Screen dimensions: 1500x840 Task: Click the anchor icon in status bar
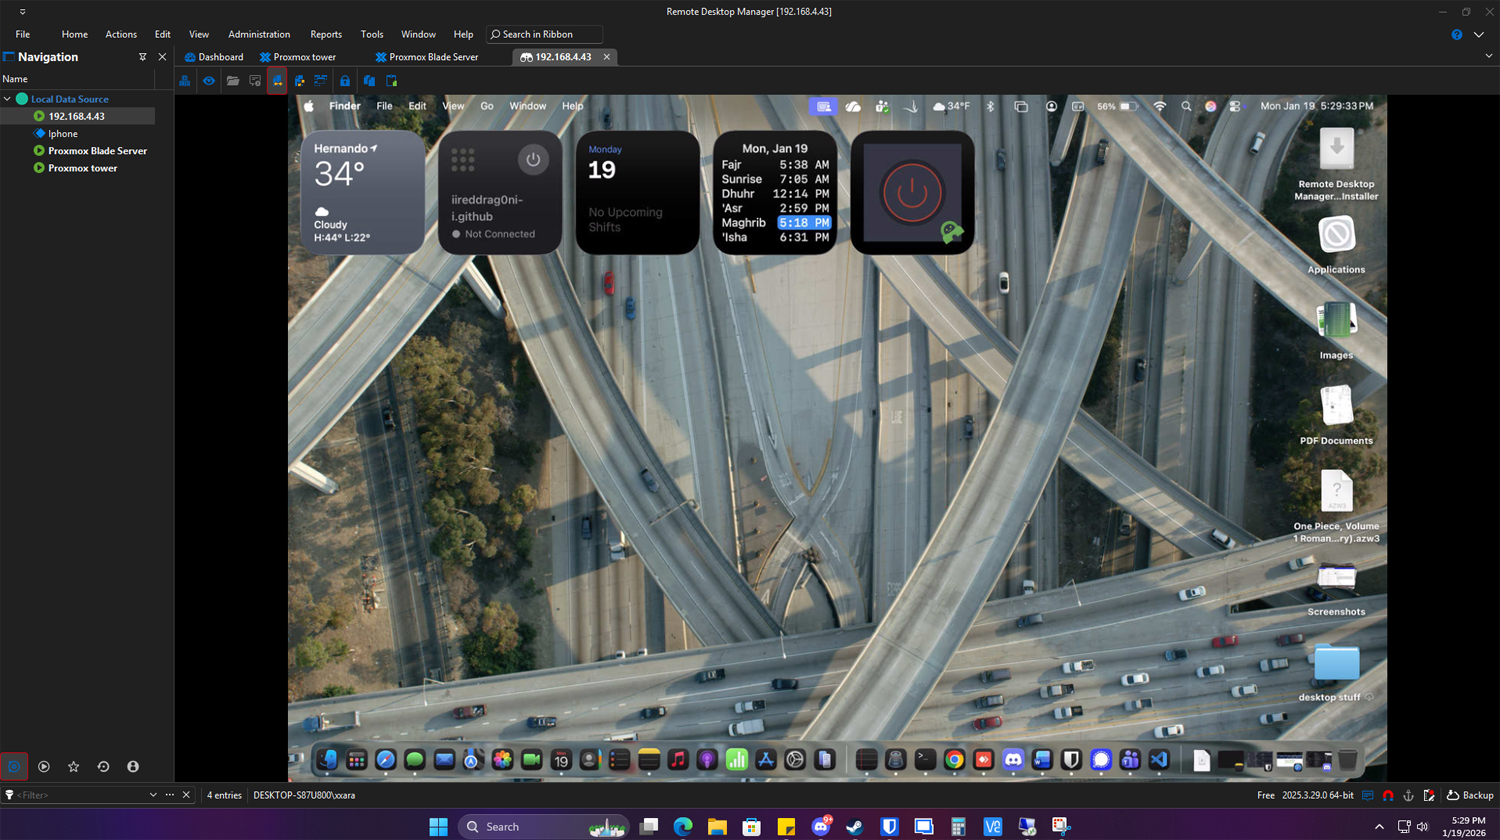pos(1408,796)
